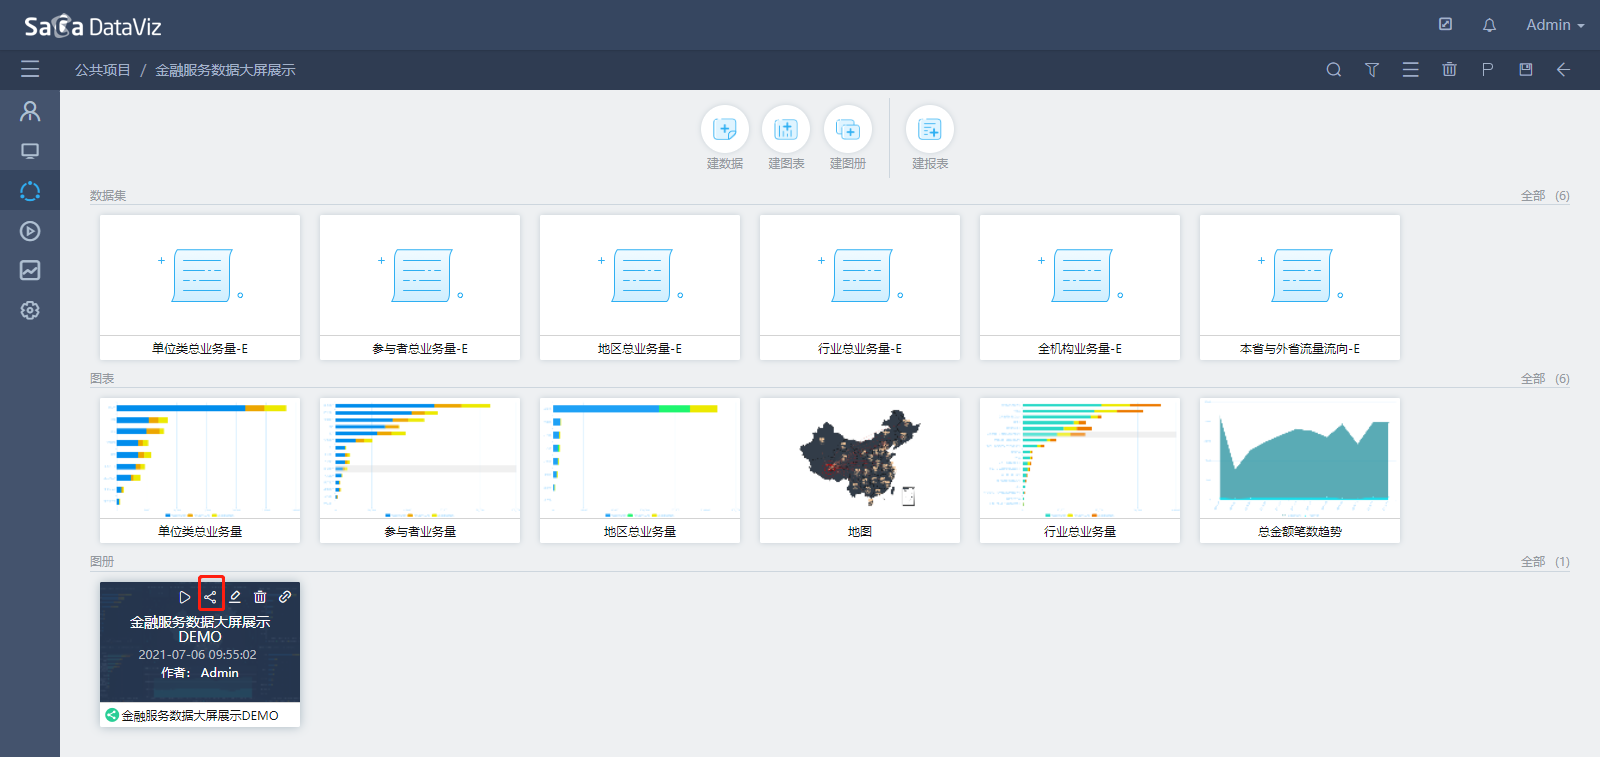
Task: Click the 数据集 section heading
Action: point(108,196)
